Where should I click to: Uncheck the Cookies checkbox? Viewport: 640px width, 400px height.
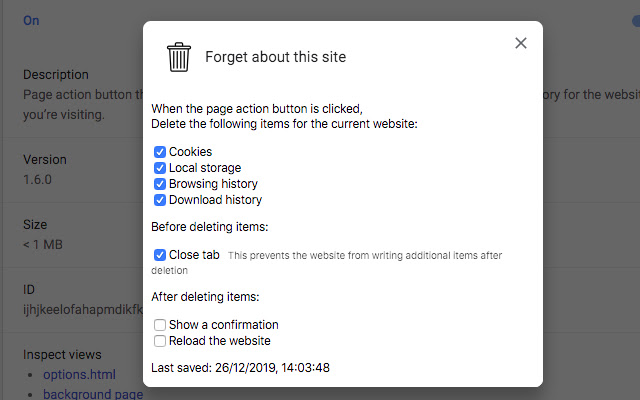(160, 152)
